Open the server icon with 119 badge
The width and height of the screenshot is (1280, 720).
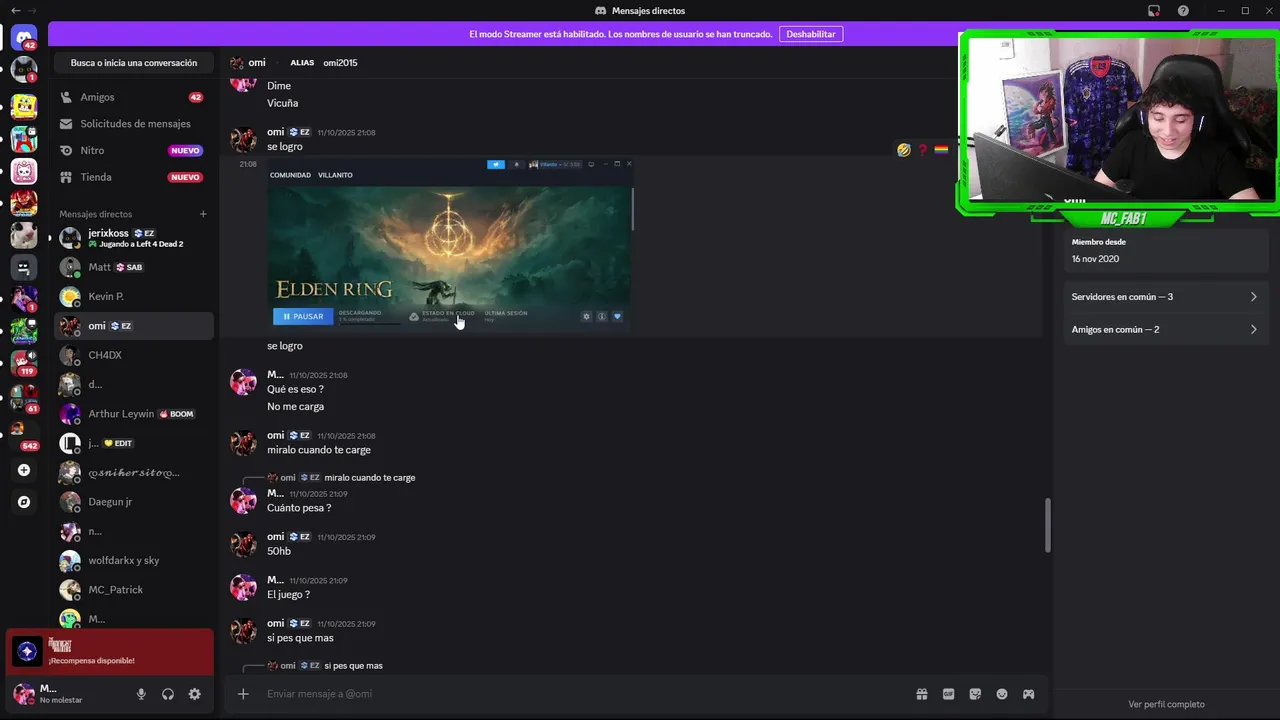point(24,361)
